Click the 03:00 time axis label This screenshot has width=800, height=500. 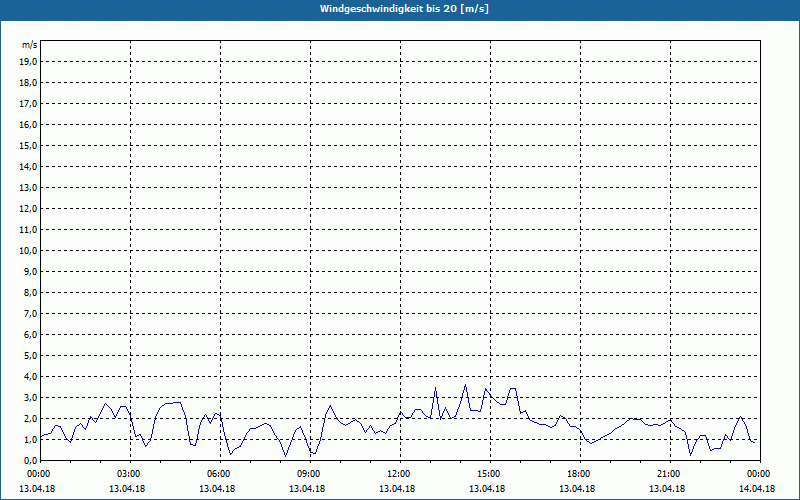point(131,474)
